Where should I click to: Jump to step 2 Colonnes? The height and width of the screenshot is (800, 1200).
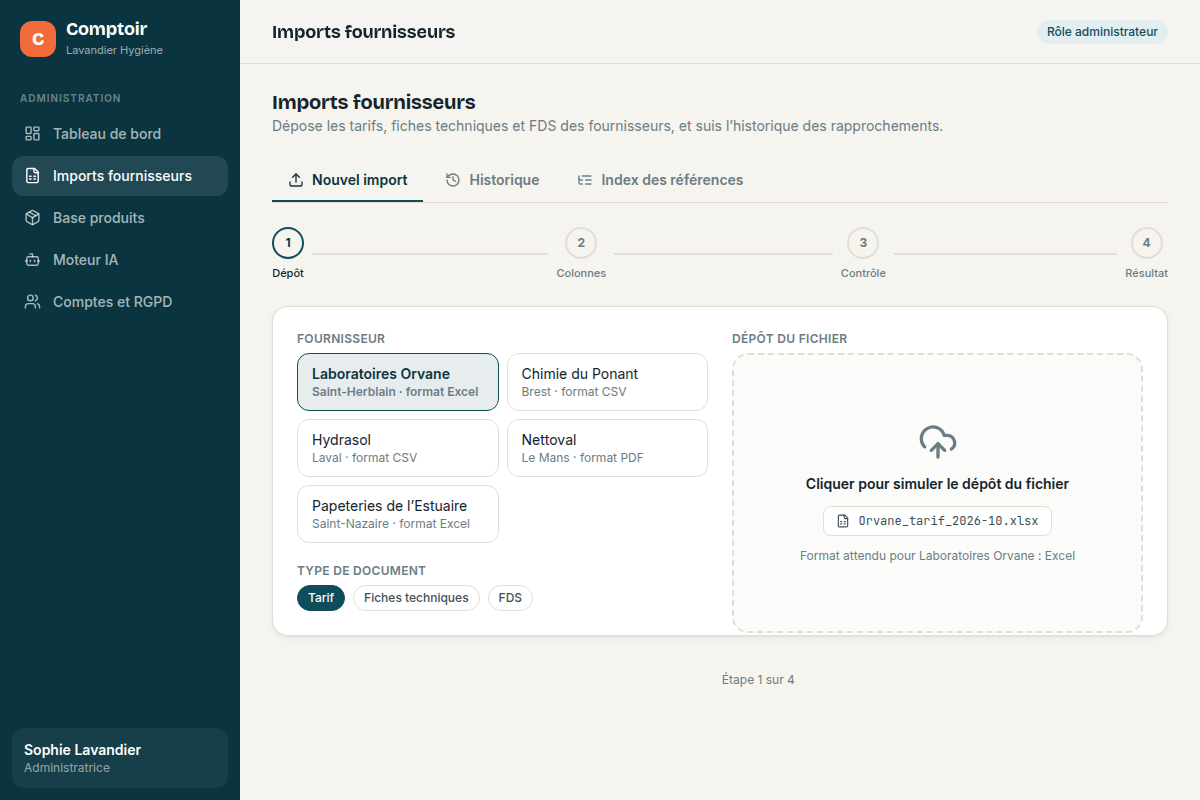pyautogui.click(x=581, y=252)
